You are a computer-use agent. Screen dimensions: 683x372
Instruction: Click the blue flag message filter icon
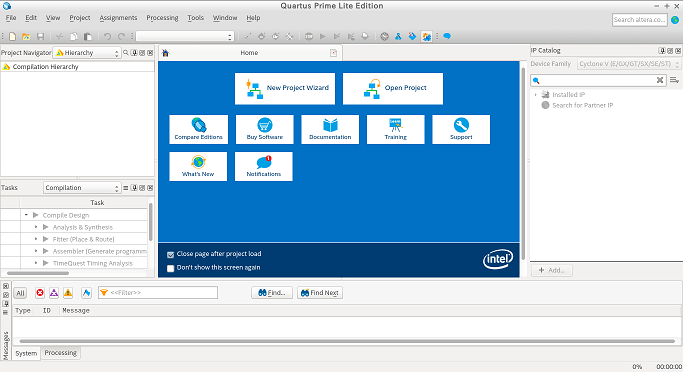tap(86, 293)
